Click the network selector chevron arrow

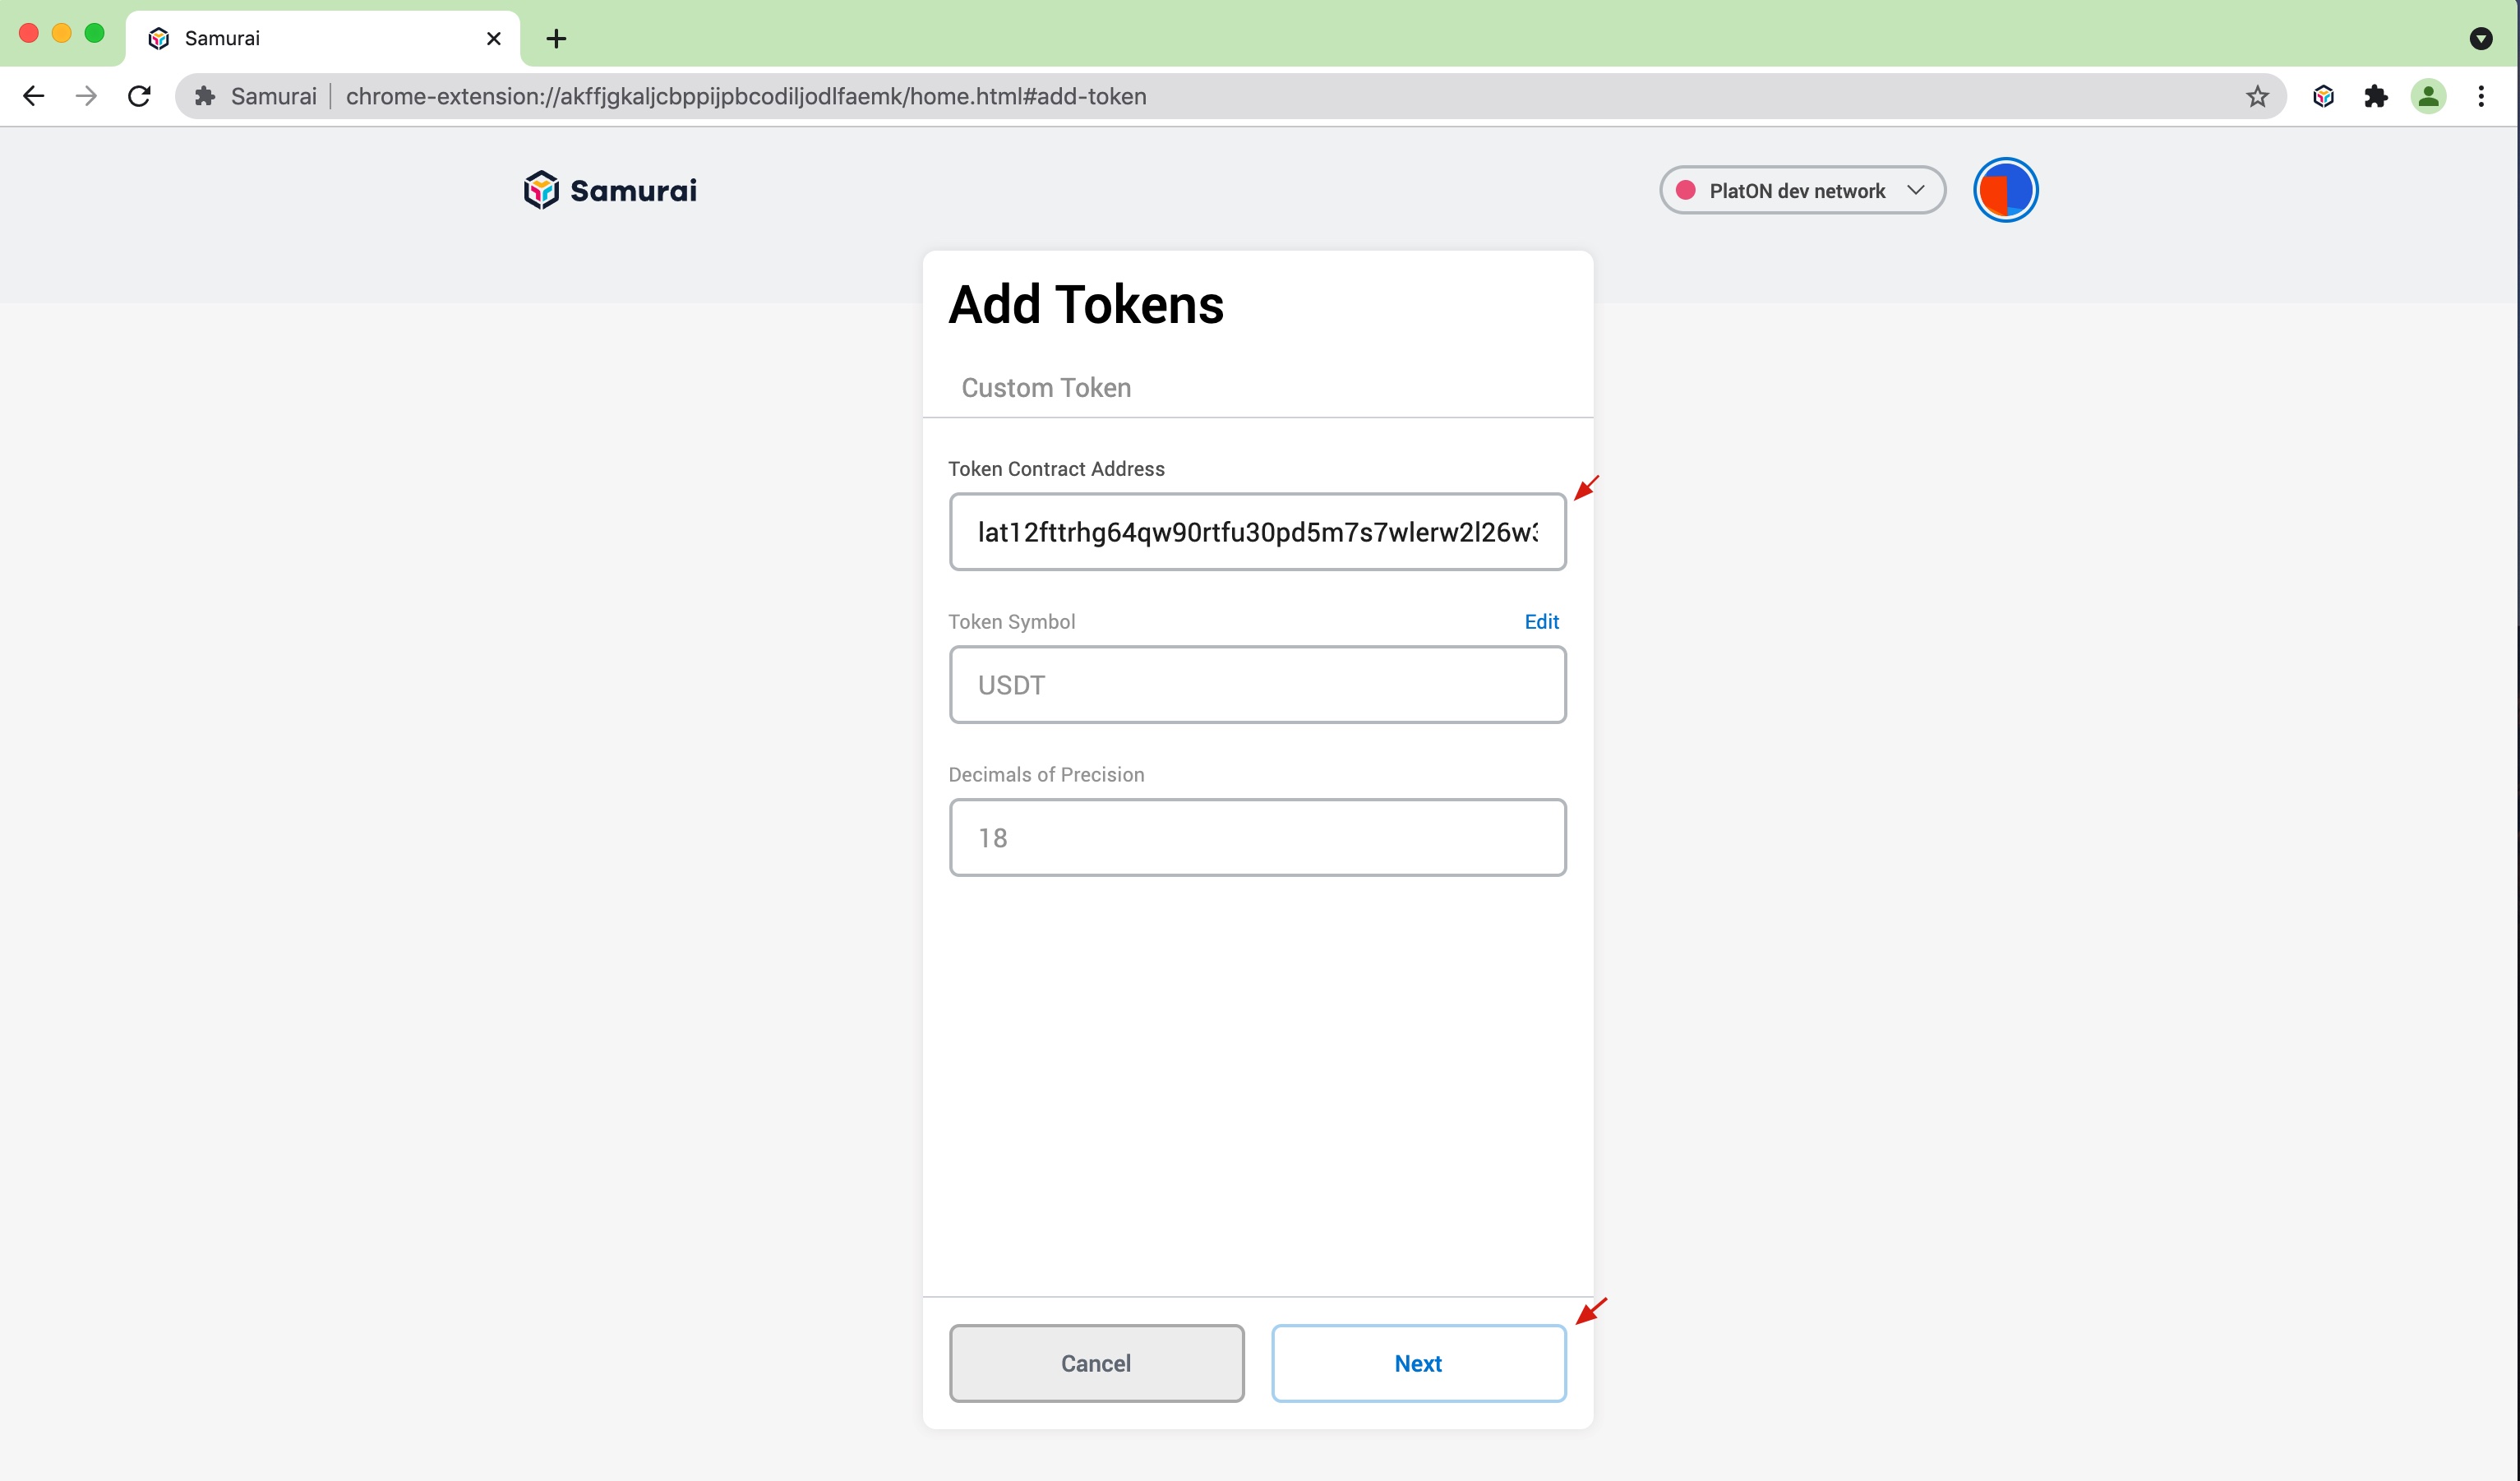click(x=1915, y=190)
